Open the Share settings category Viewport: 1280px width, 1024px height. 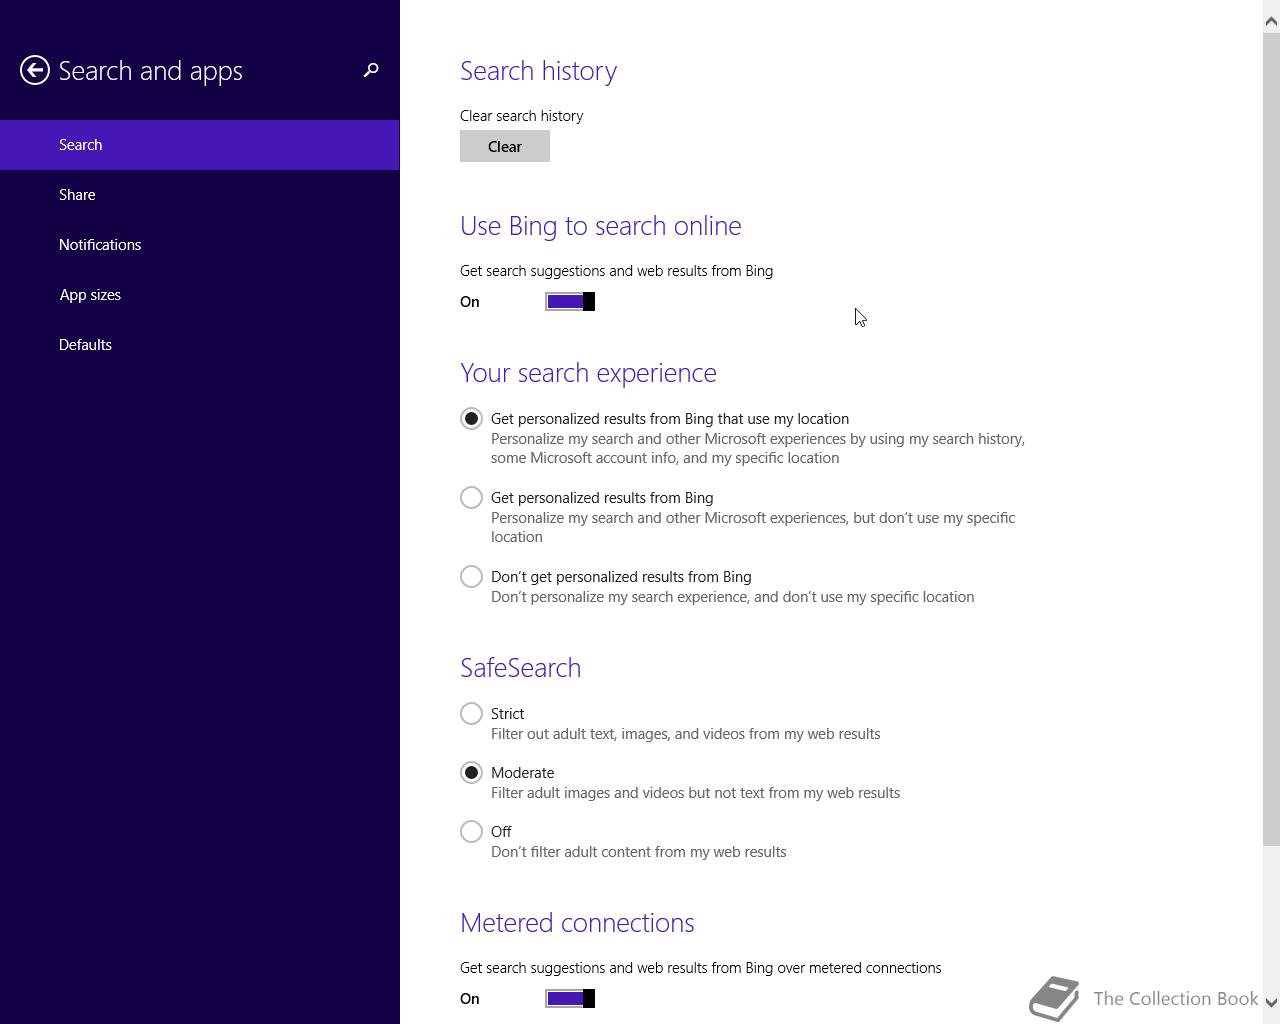pyautogui.click(x=200, y=195)
